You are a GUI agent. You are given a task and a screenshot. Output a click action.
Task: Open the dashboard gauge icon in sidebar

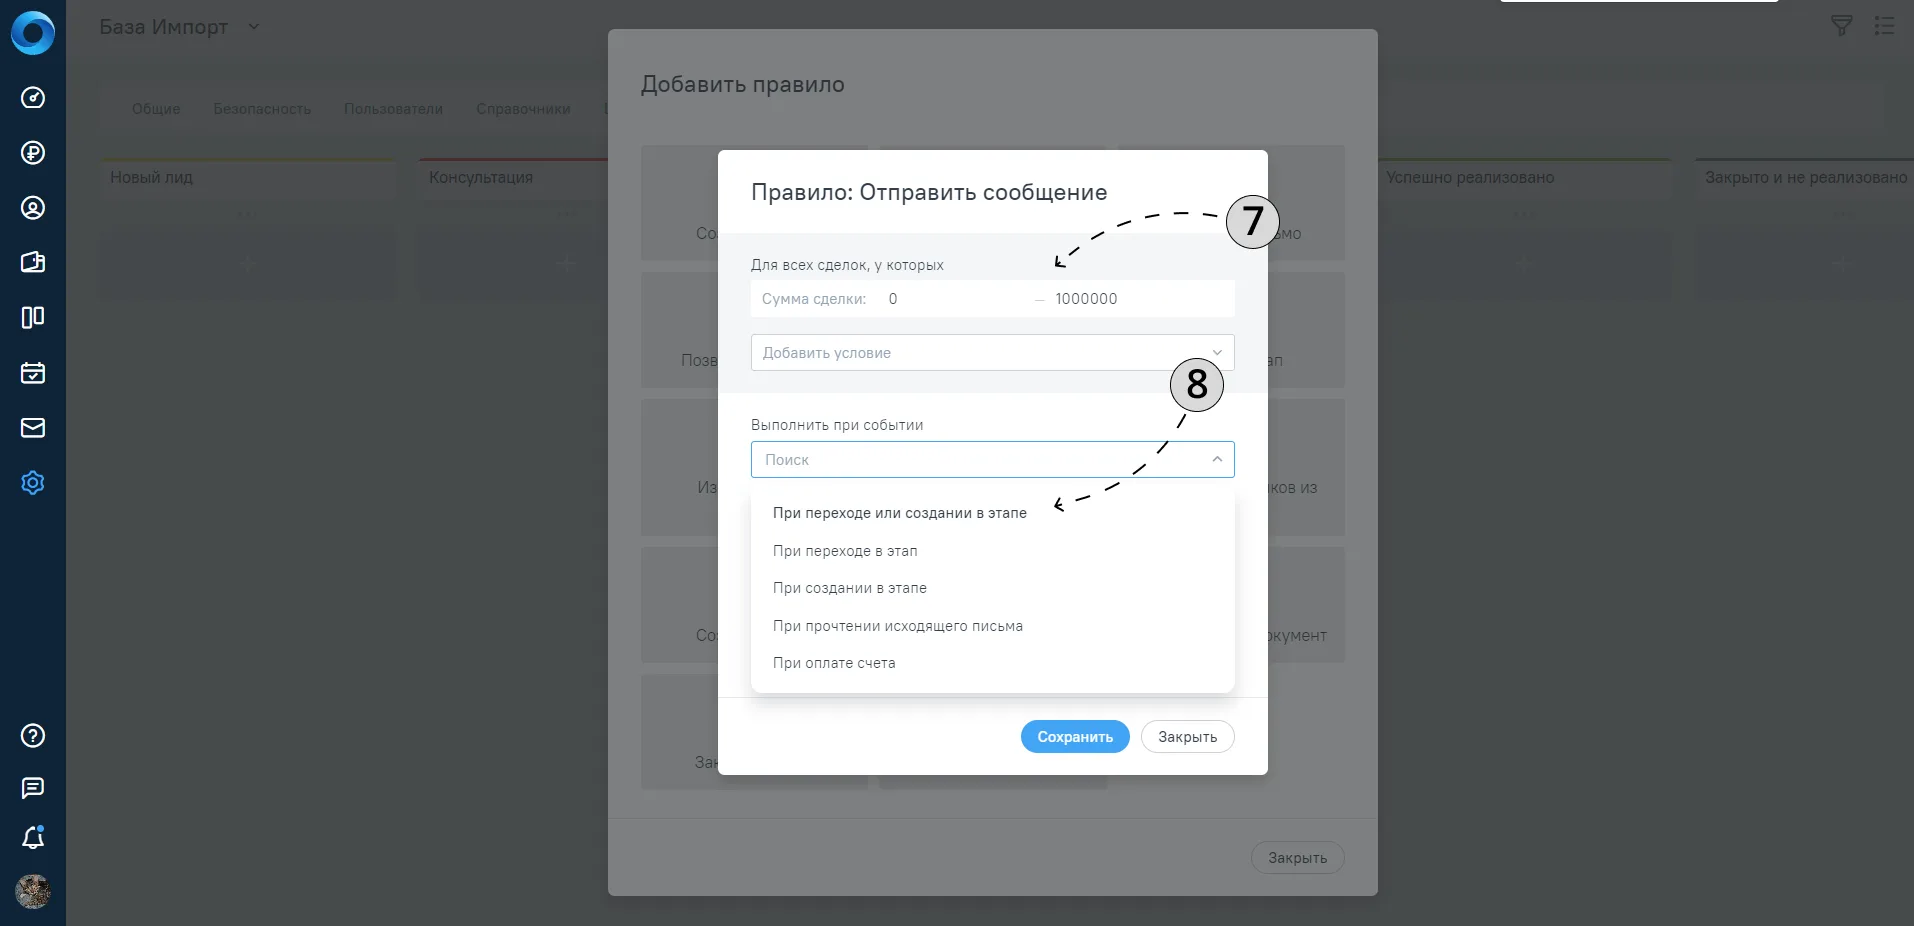pyautogui.click(x=33, y=98)
